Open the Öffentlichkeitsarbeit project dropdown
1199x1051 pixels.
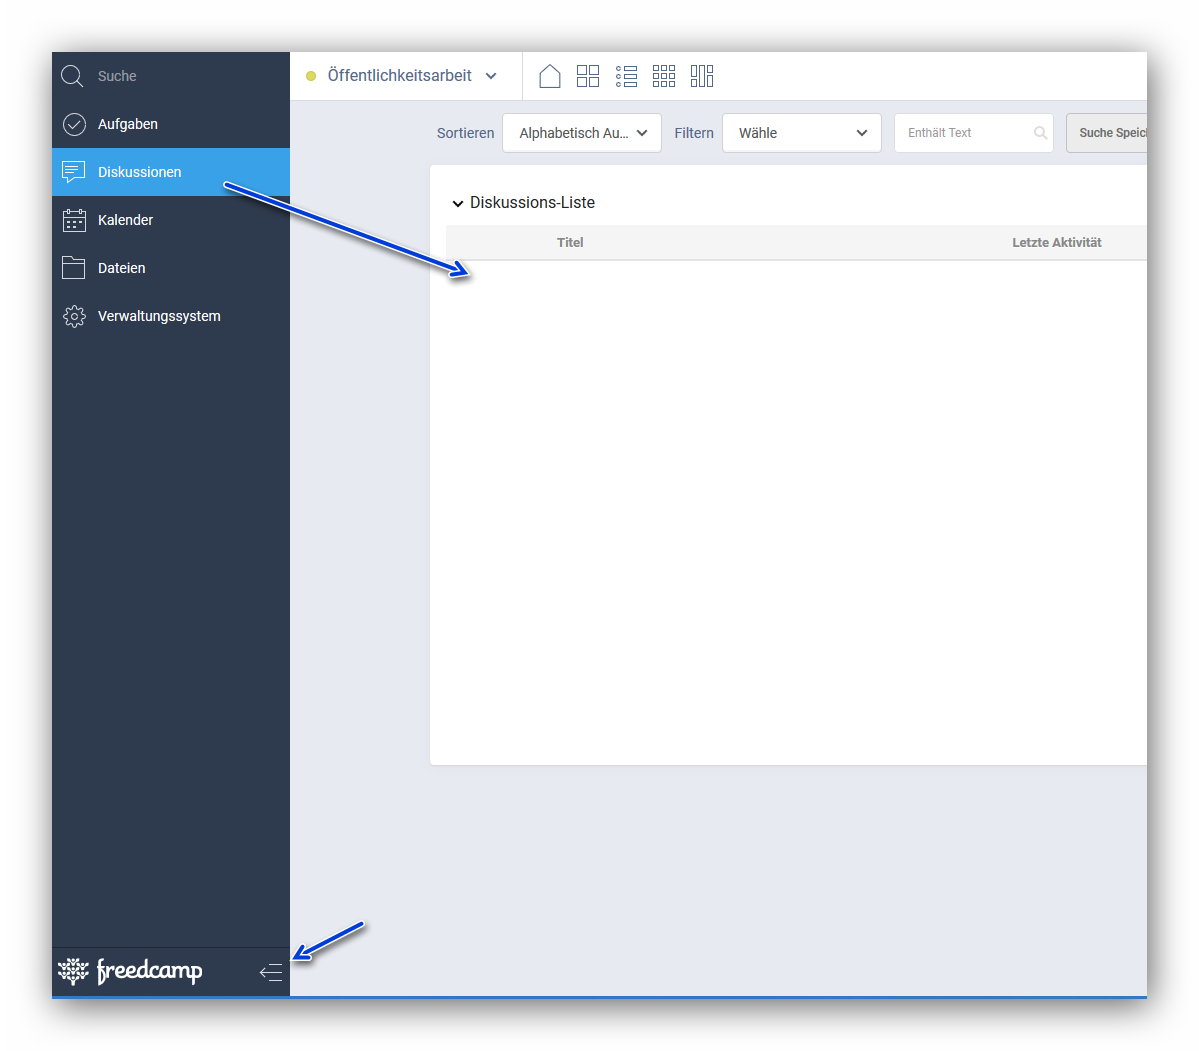(x=410, y=76)
